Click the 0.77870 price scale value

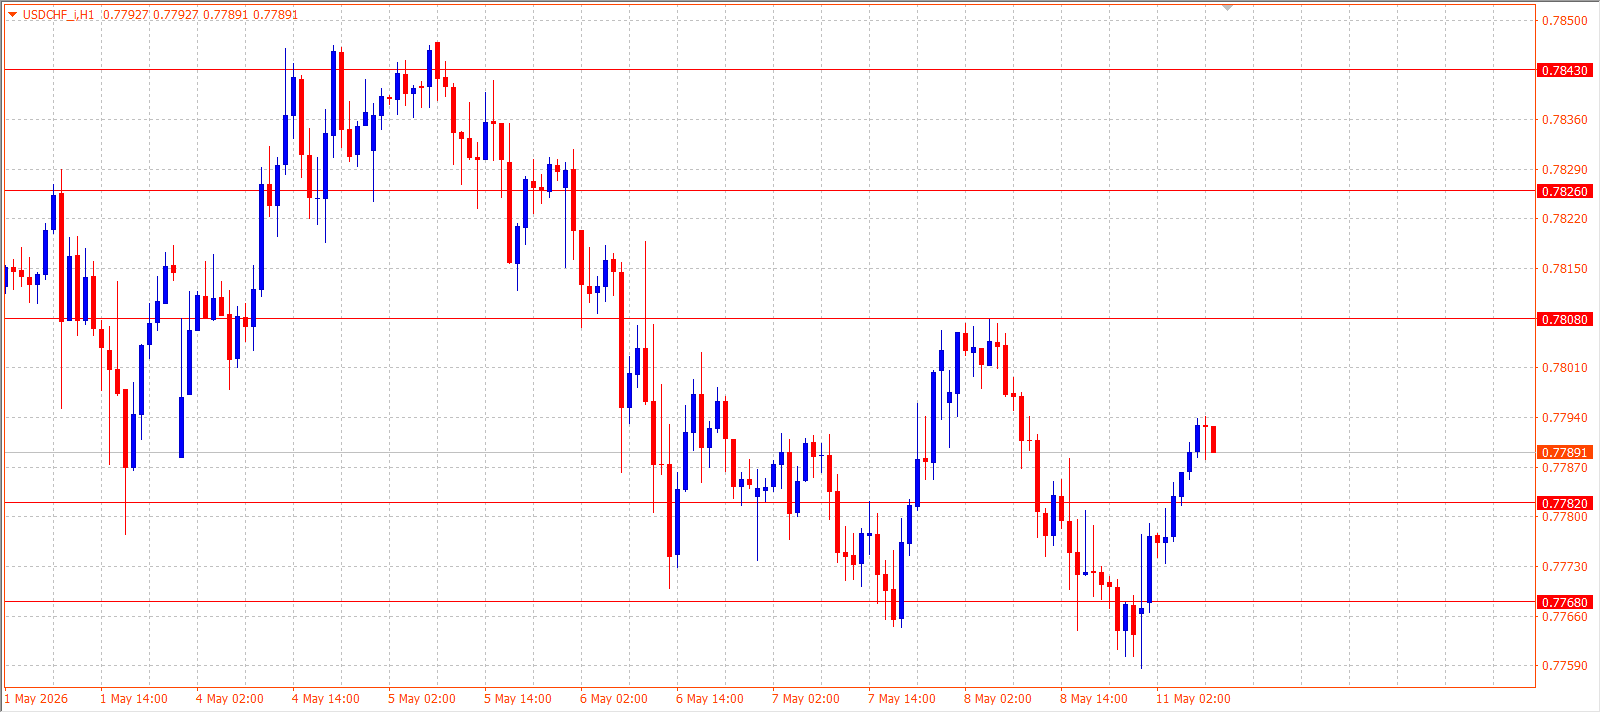coord(1564,468)
